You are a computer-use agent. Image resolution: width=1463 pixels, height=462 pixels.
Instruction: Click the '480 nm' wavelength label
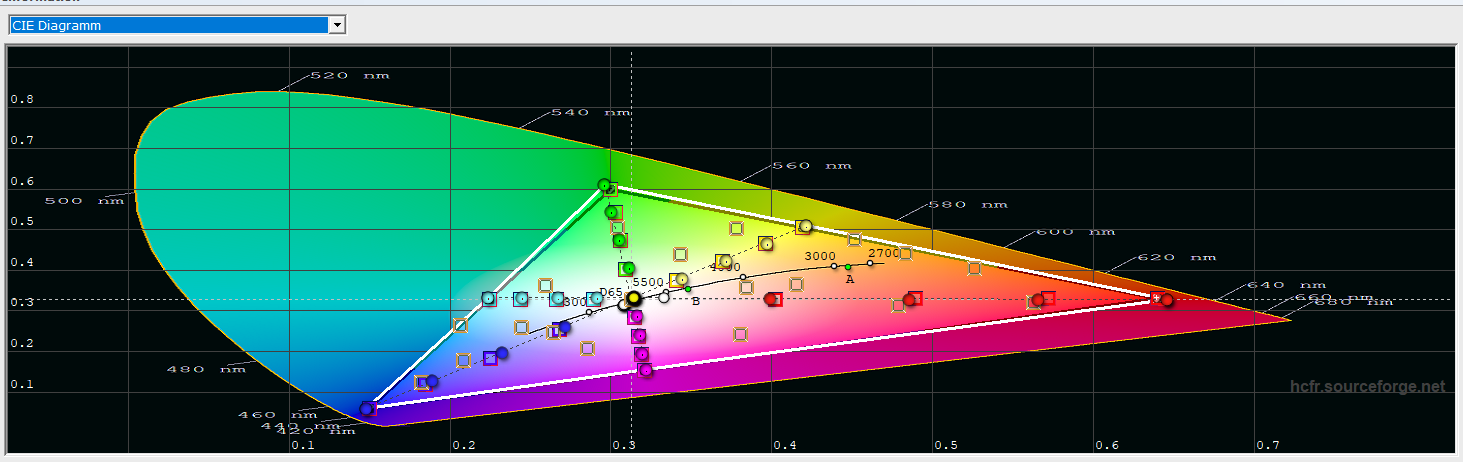coord(205,369)
